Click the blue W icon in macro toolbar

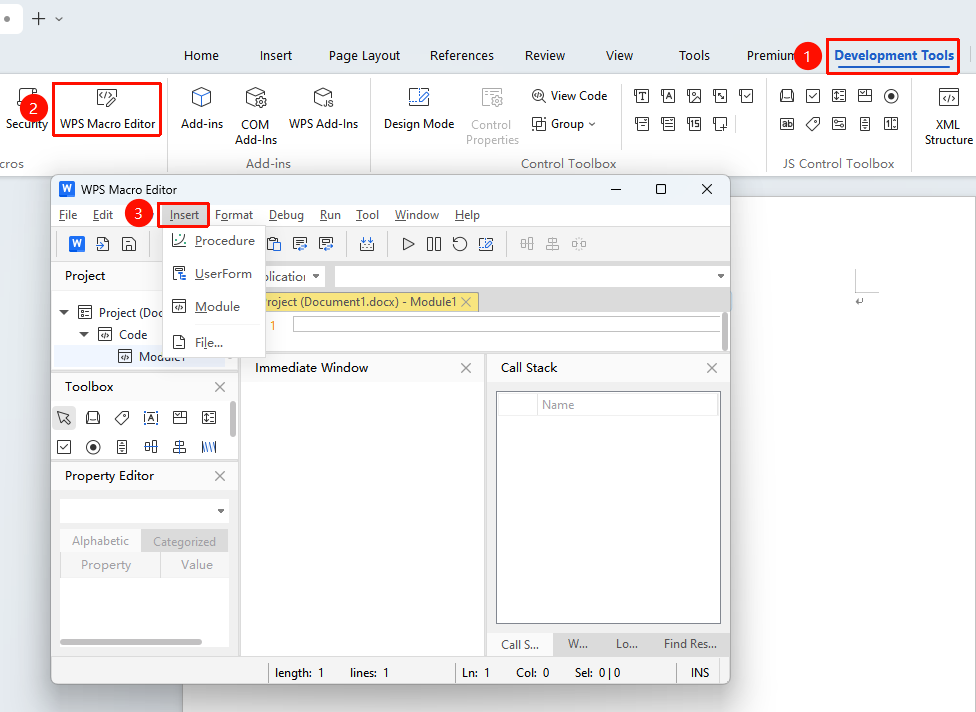77,244
